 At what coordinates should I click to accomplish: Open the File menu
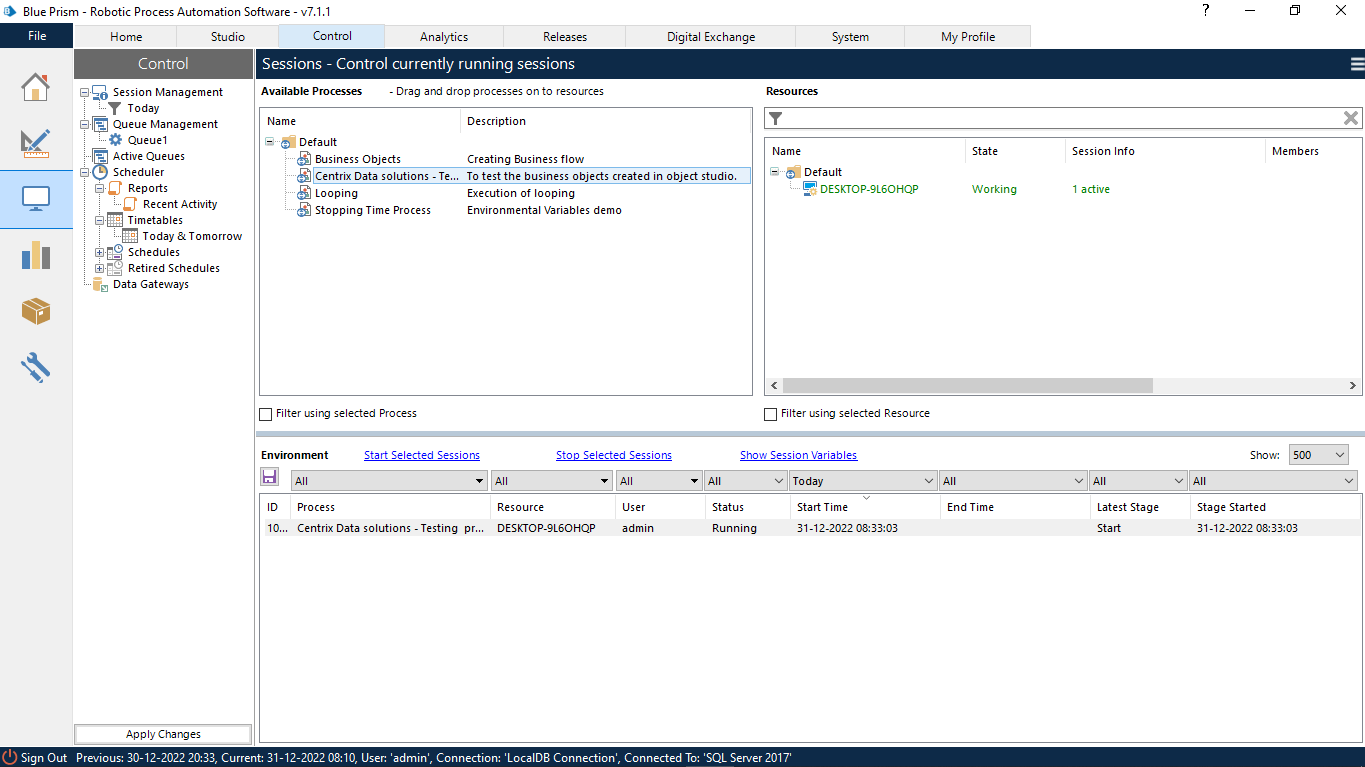(36, 35)
